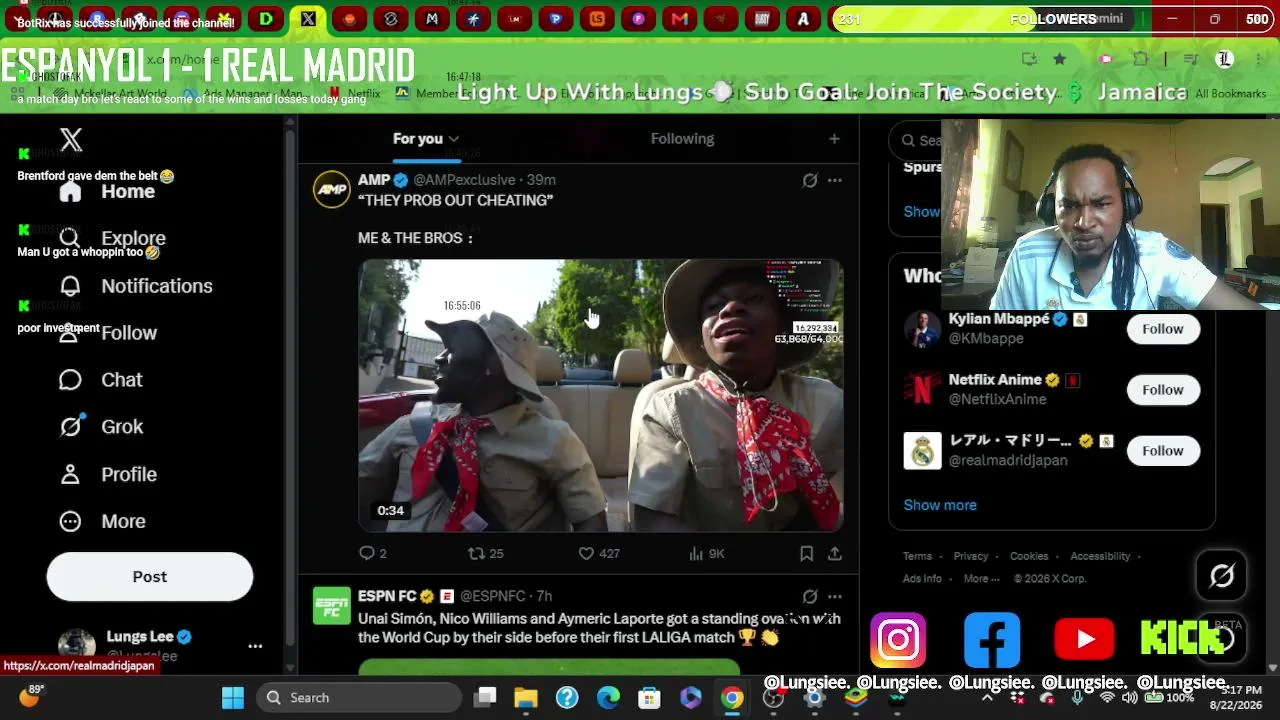This screenshot has height=720, width=1280.
Task: Open Profile from the X sidebar
Action: (x=109, y=474)
